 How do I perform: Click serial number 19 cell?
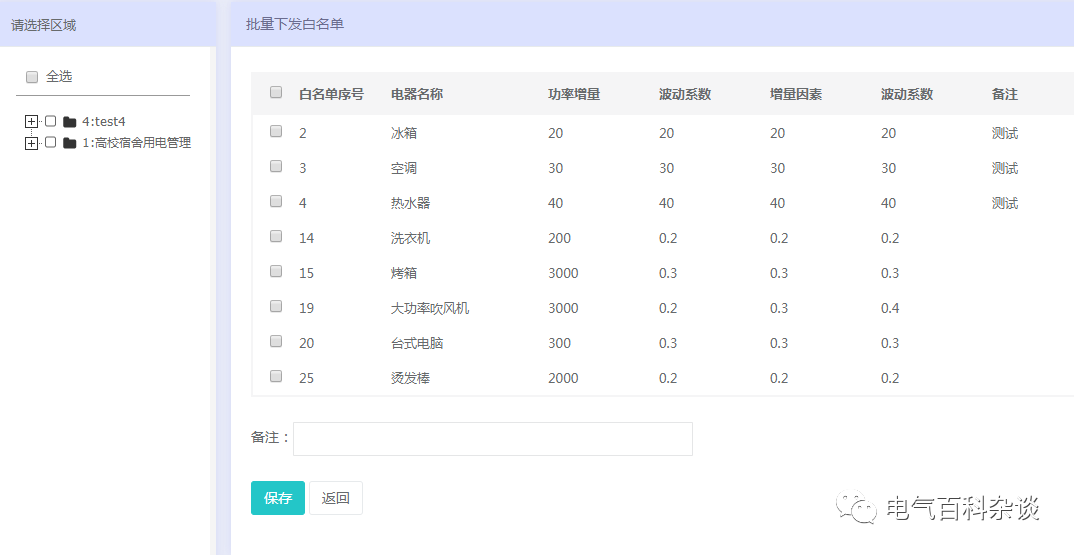pyautogui.click(x=306, y=308)
